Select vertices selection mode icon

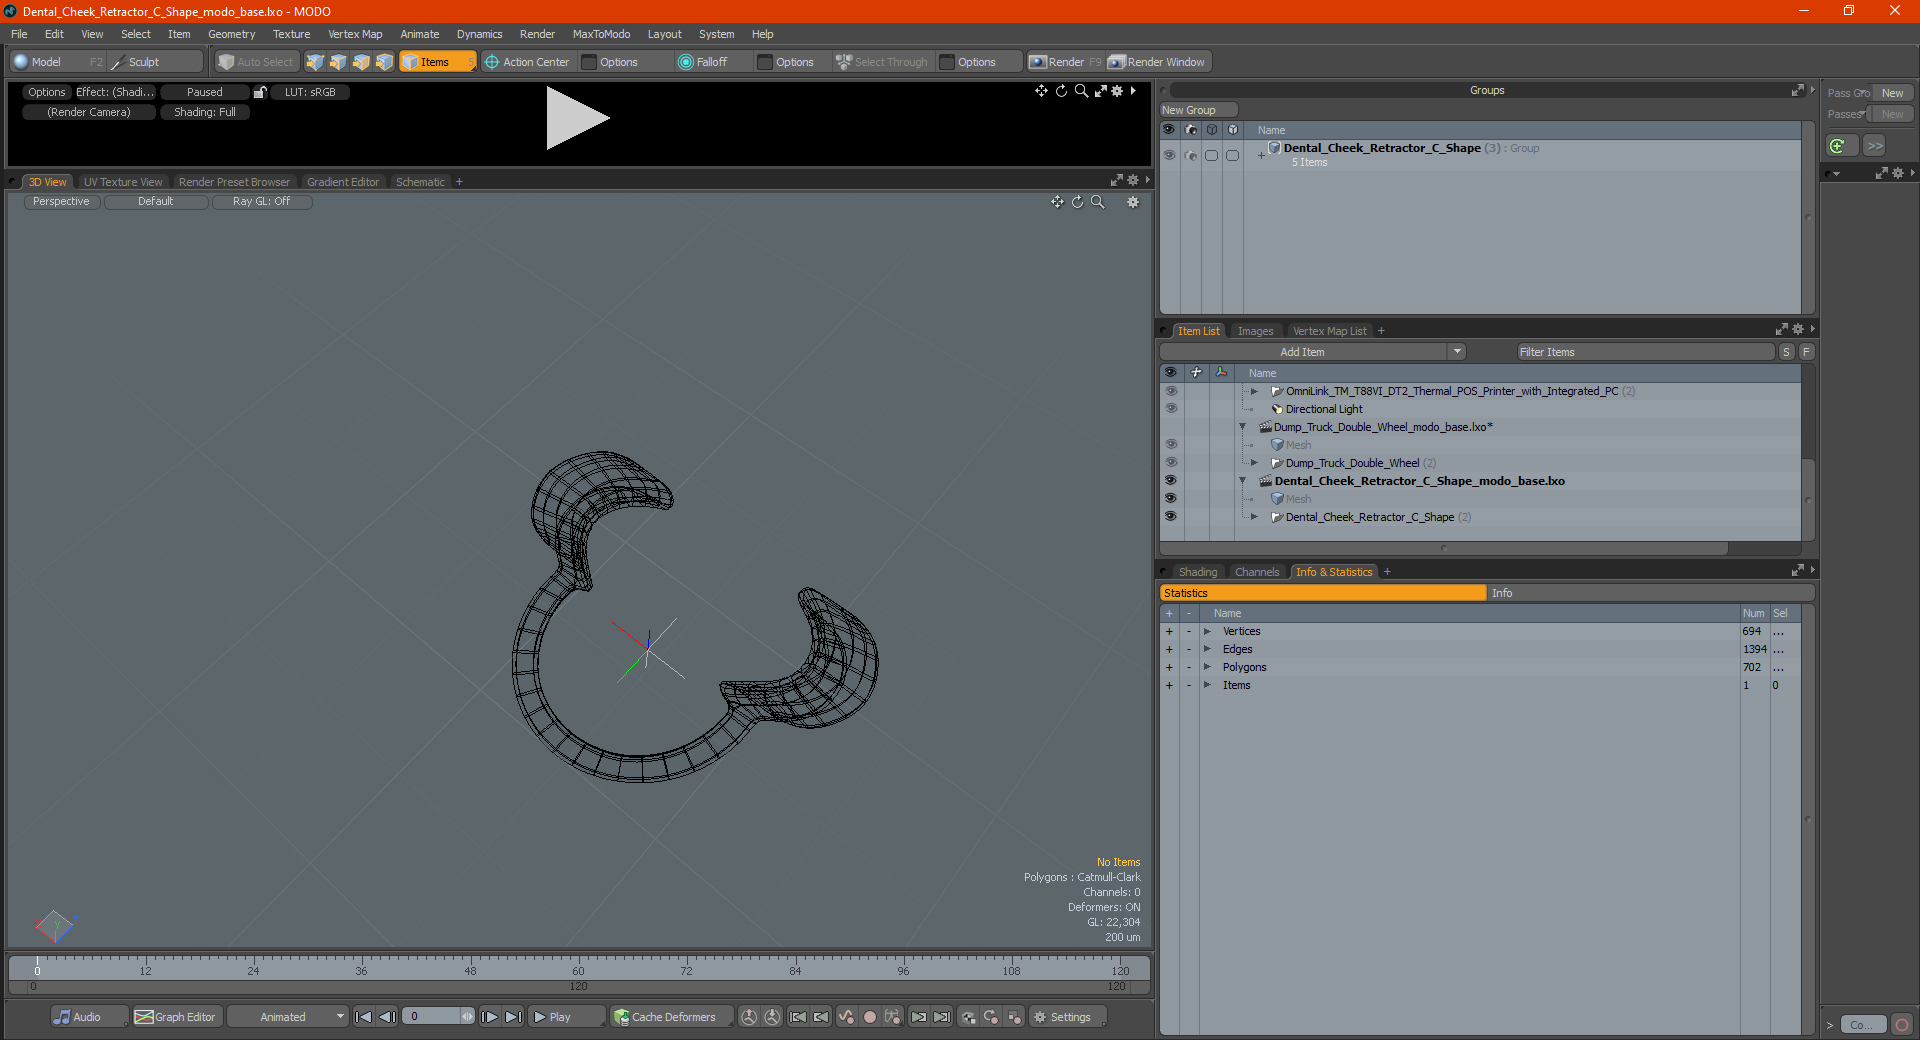coord(315,62)
